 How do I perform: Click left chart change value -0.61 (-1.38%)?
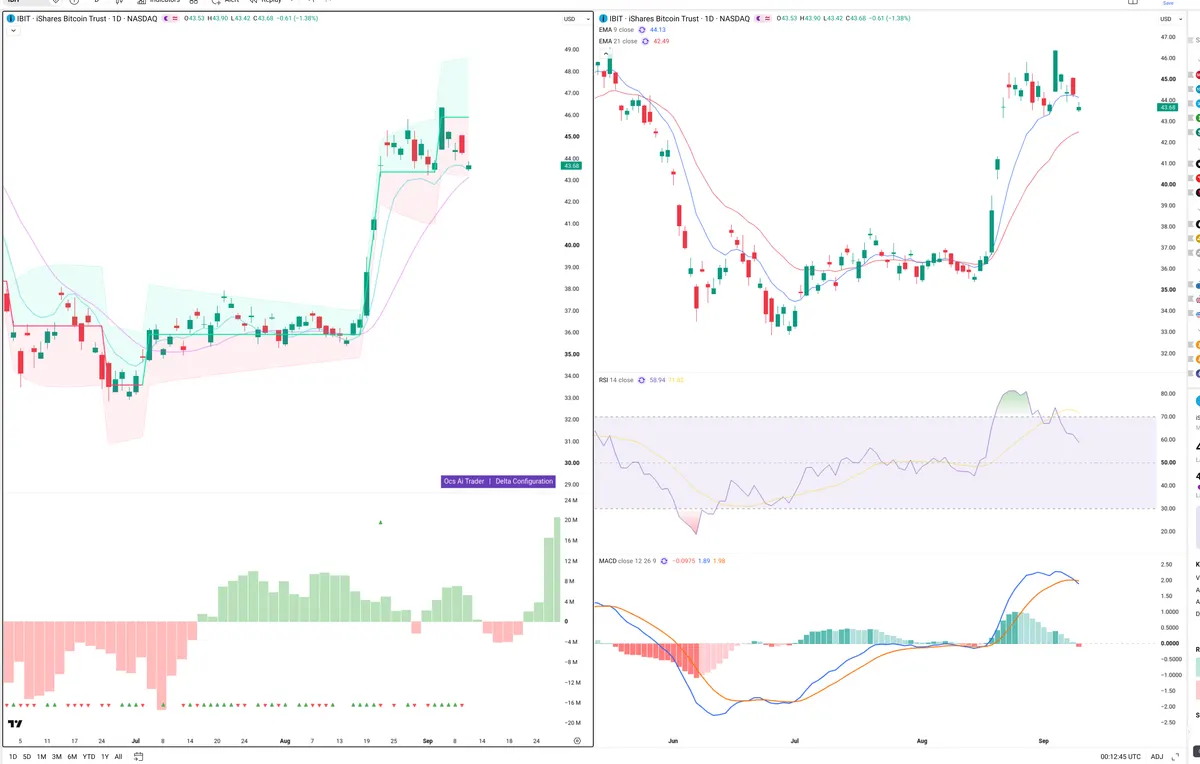pos(296,18)
